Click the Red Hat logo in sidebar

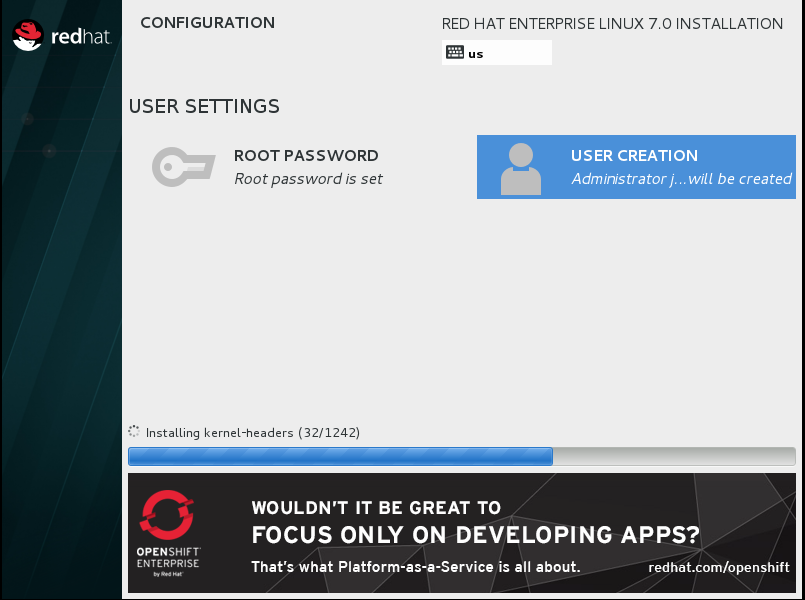click(62, 36)
